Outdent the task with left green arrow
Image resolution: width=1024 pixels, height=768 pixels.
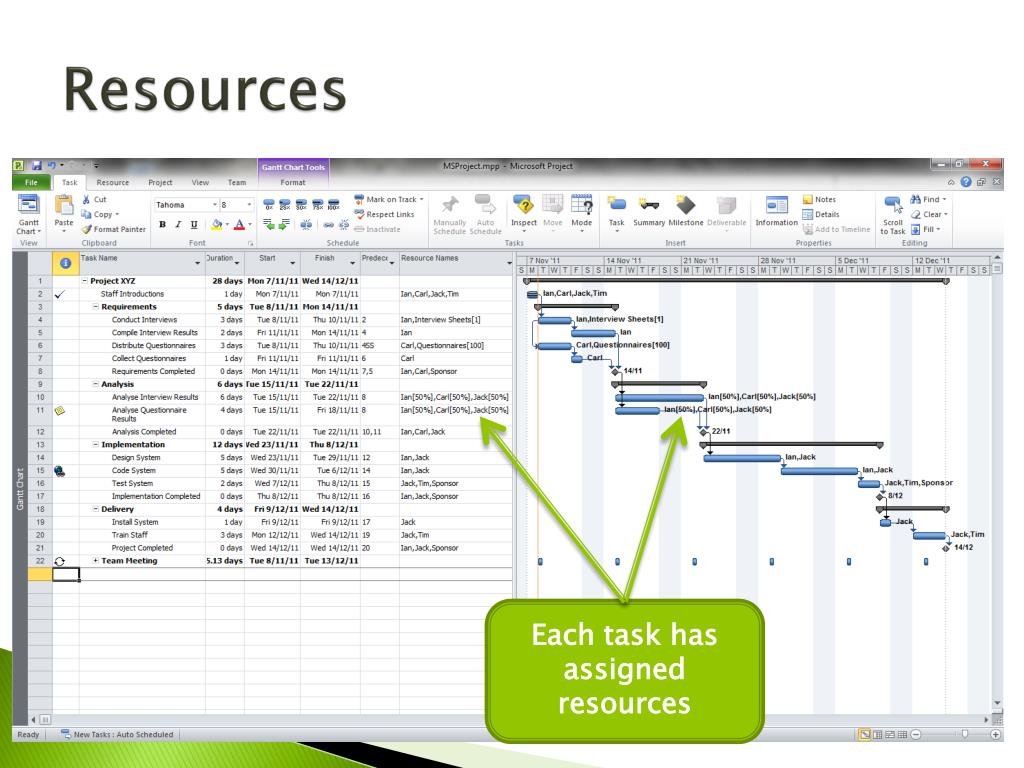pos(268,225)
